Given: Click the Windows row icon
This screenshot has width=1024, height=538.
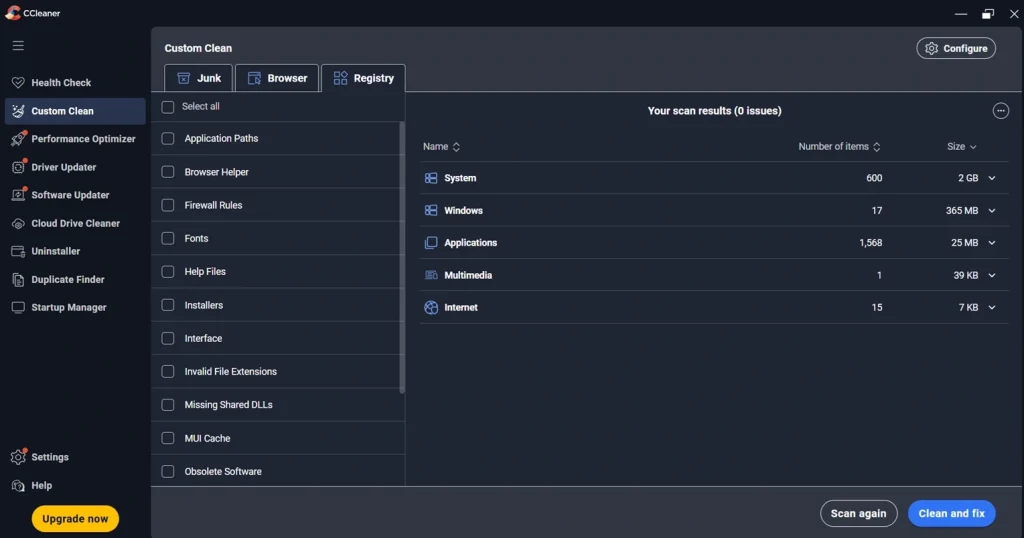Looking at the screenshot, I should coord(431,210).
